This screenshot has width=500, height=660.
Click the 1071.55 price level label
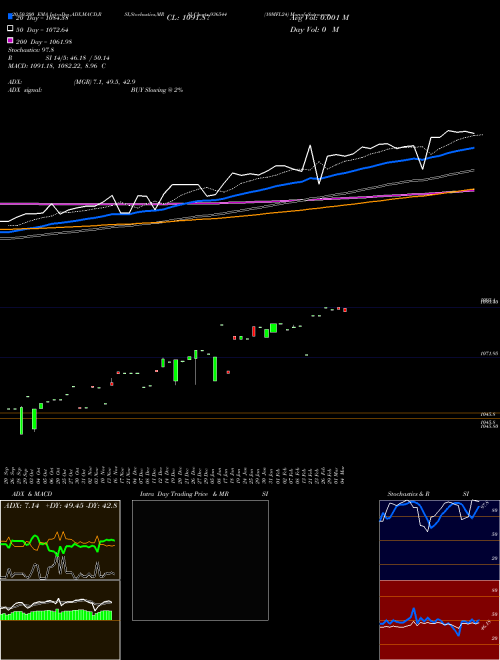coord(489,354)
